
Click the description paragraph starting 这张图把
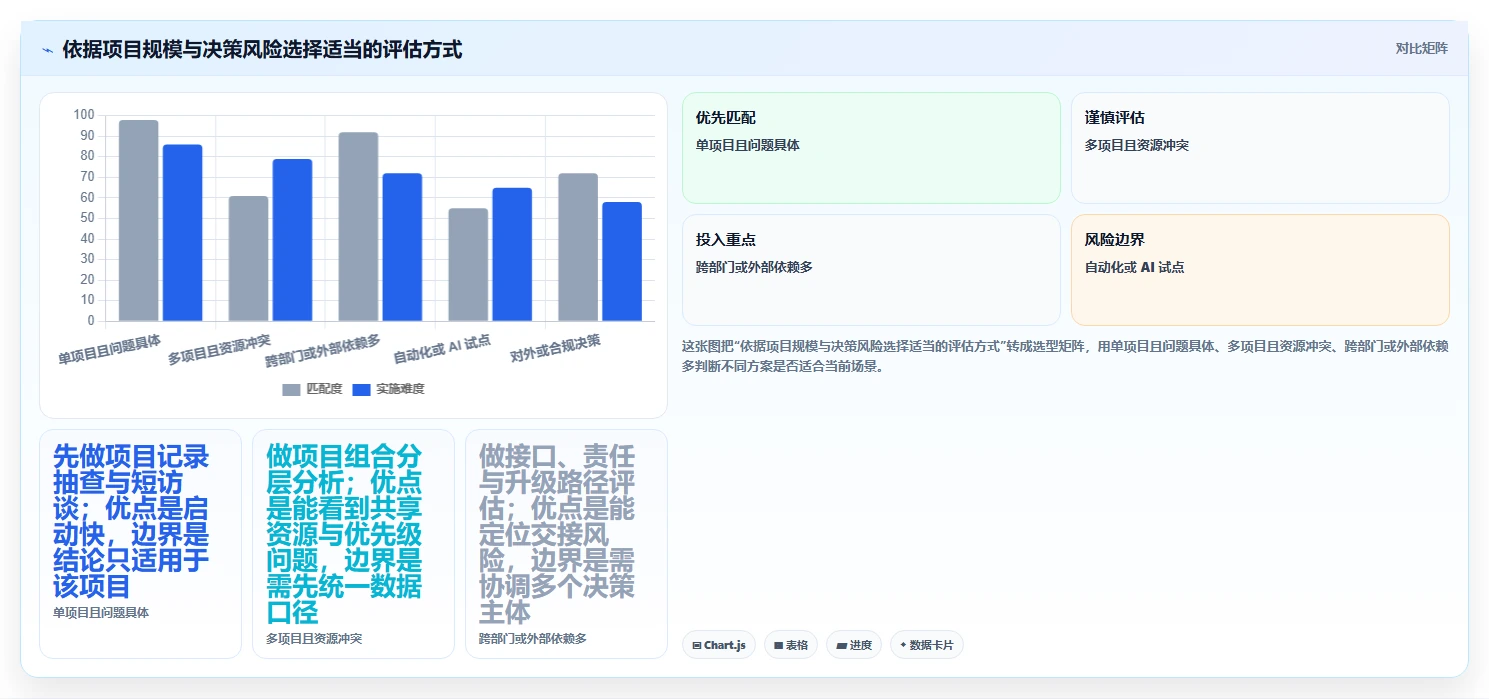(x=1065, y=356)
